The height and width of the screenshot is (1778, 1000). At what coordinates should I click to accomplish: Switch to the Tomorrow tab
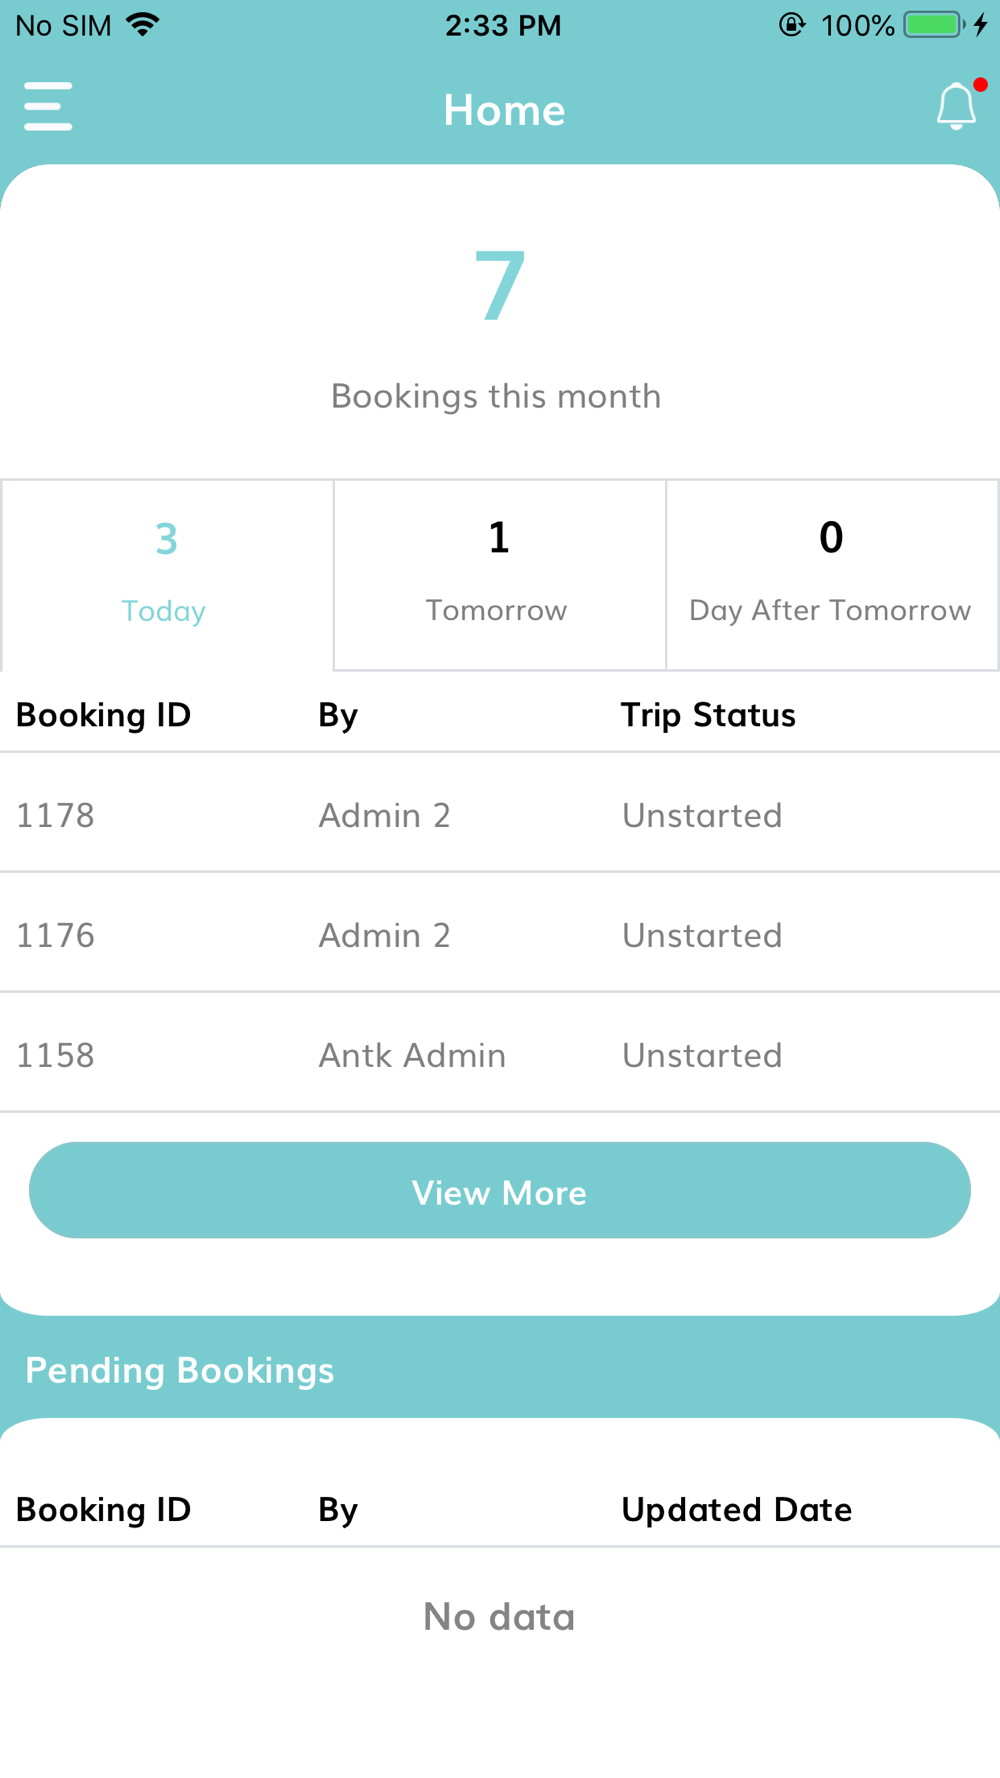(x=500, y=575)
